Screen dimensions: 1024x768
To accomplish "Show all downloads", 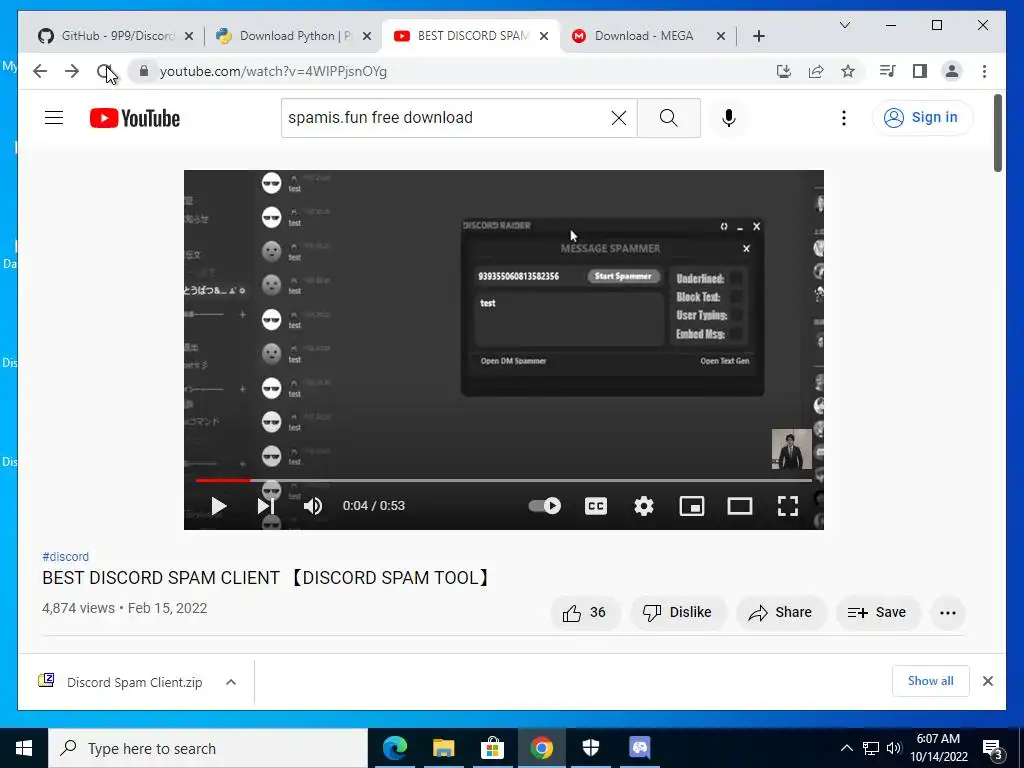I will pos(931,681).
